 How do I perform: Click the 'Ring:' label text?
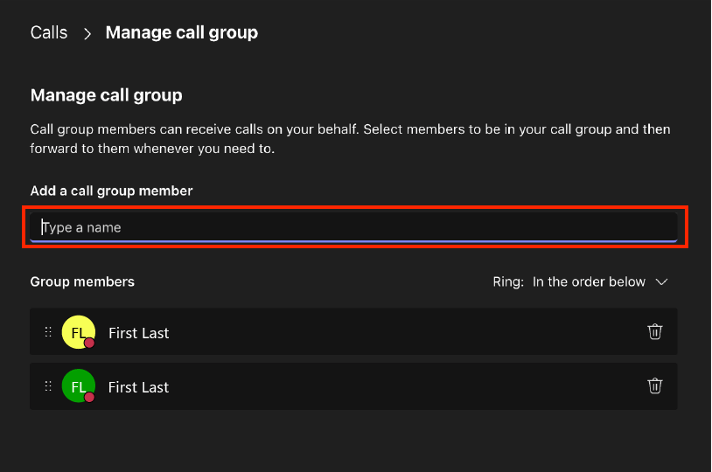pos(508,282)
